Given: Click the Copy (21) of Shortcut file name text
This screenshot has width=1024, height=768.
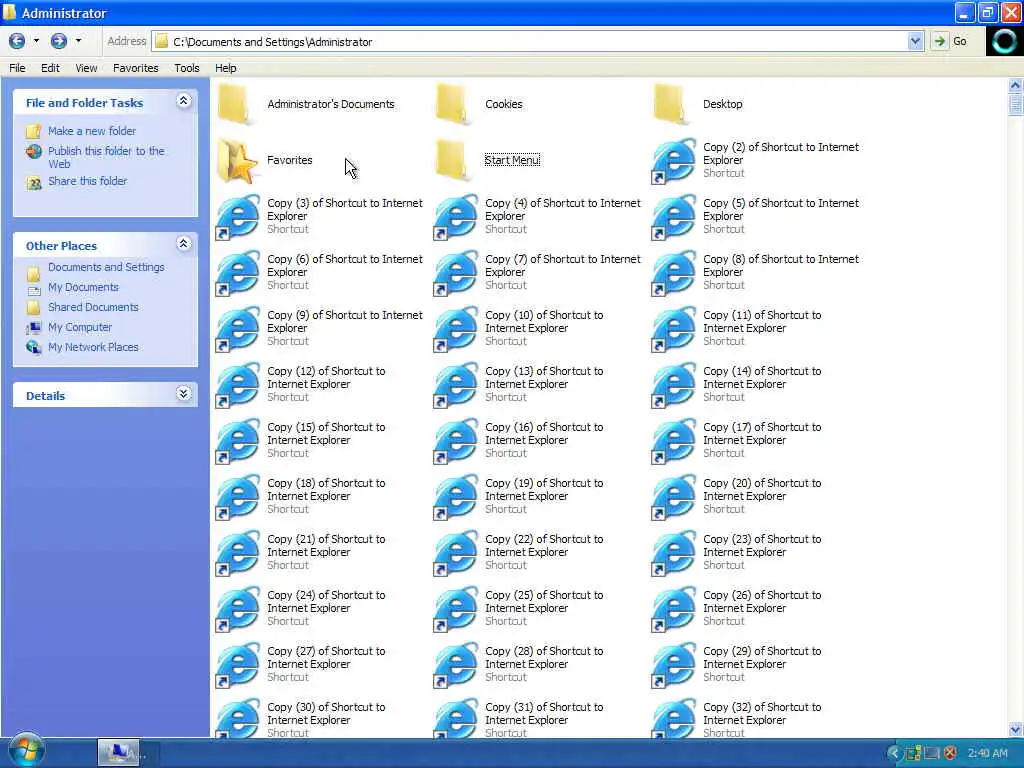Looking at the screenshot, I should pyautogui.click(x=326, y=545).
